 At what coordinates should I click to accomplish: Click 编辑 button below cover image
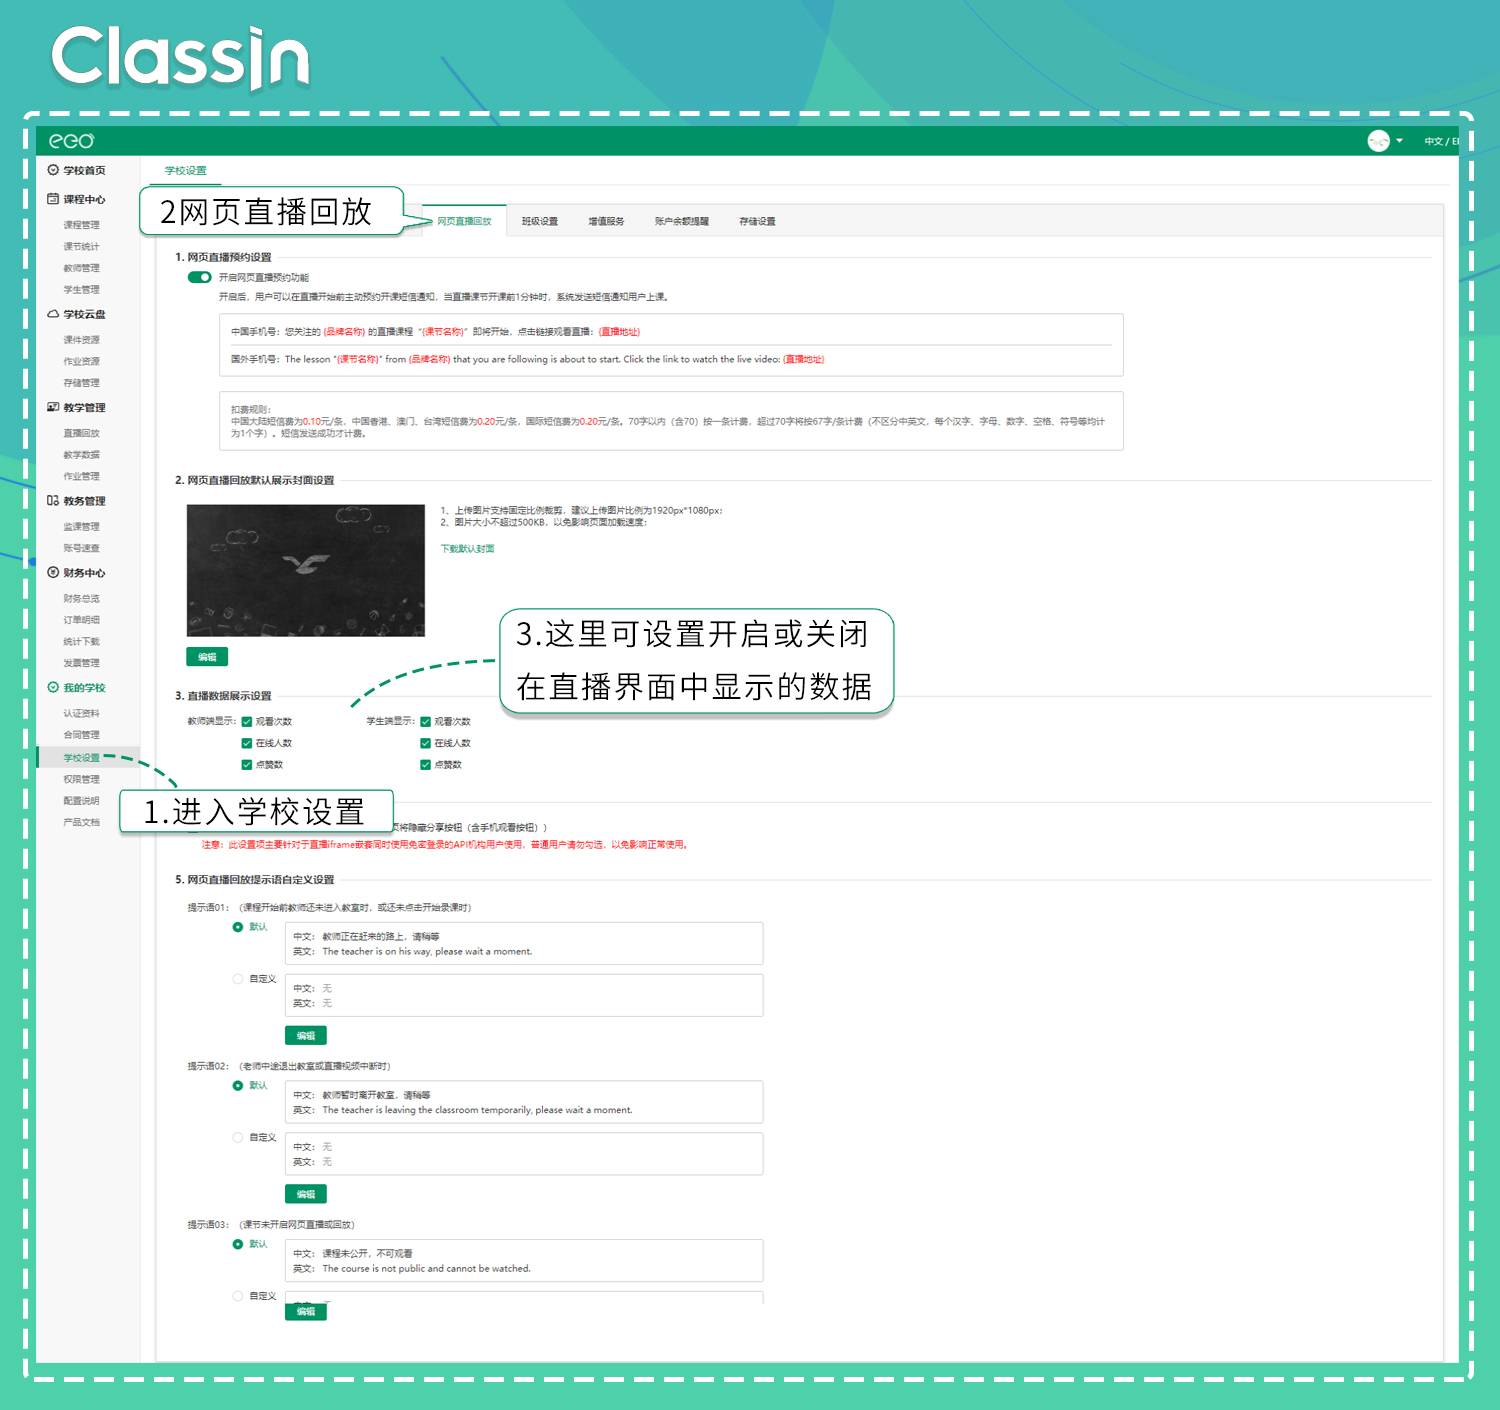click(207, 657)
